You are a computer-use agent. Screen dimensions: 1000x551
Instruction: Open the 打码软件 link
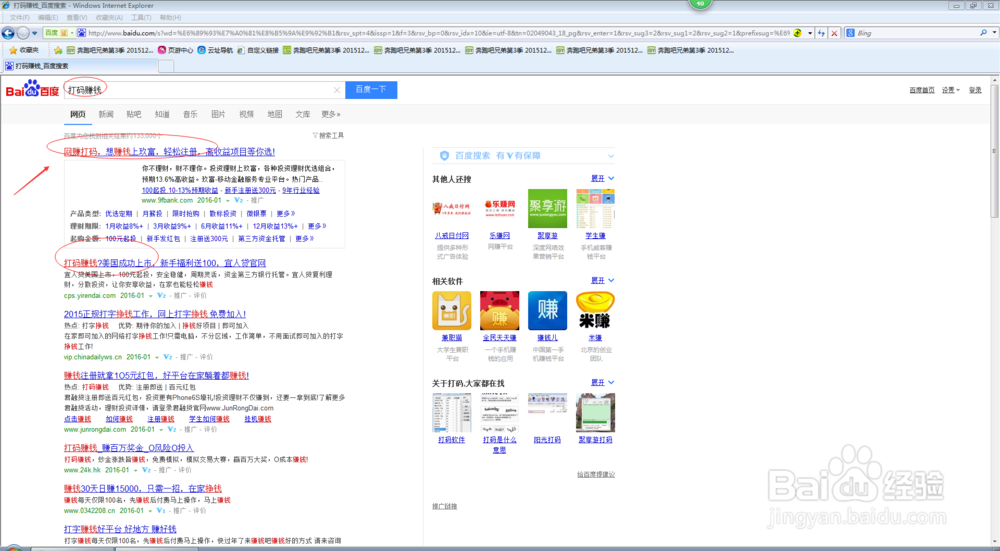(x=452, y=440)
